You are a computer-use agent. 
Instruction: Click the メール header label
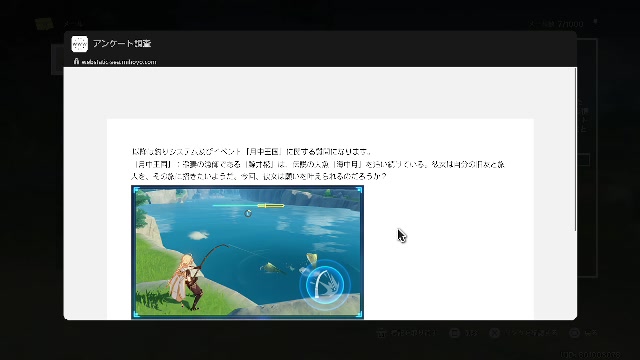pyautogui.click(x=73, y=24)
